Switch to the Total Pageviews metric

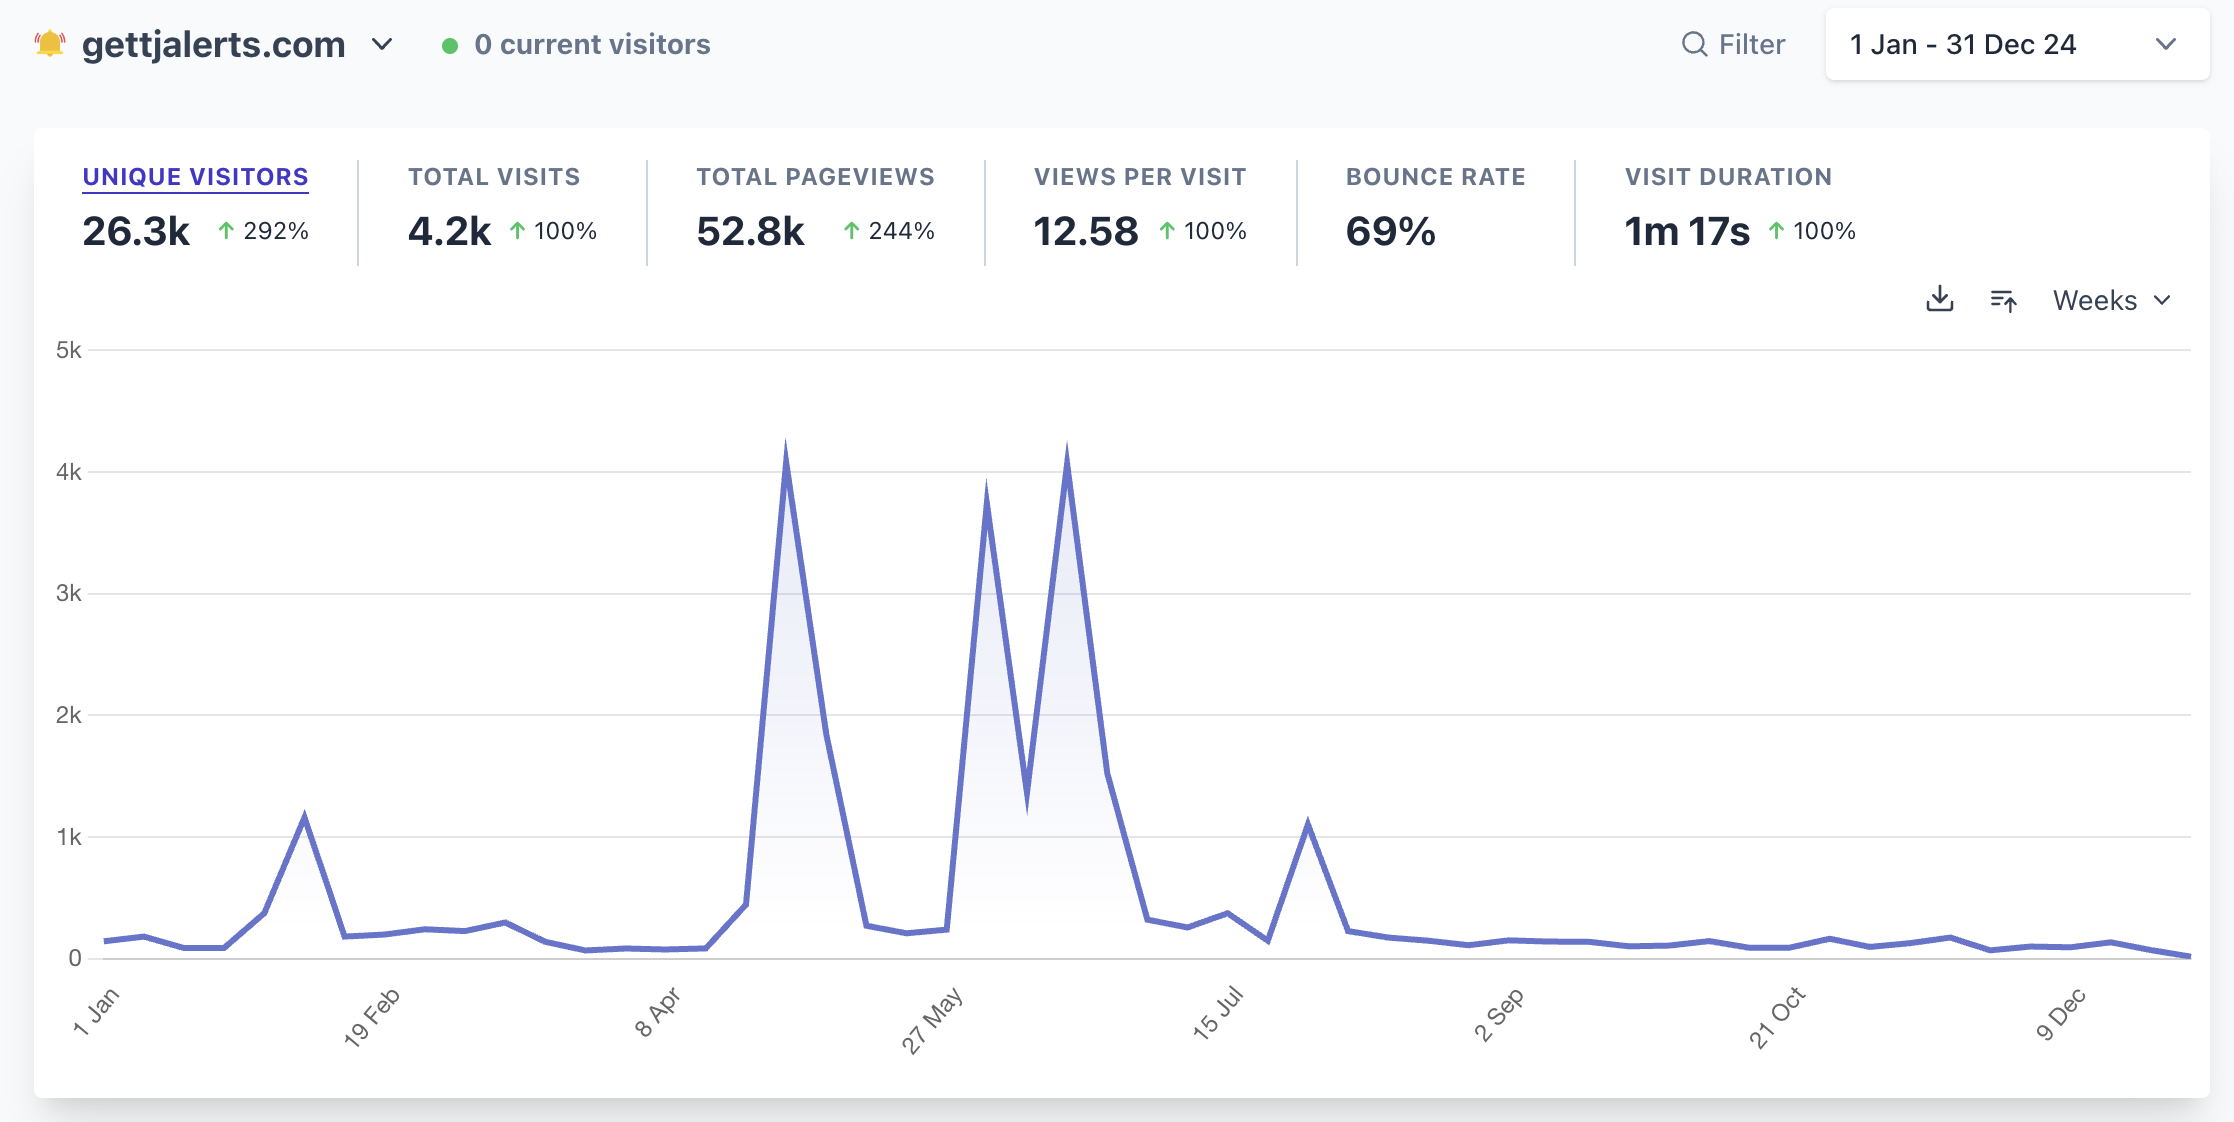[x=815, y=177]
